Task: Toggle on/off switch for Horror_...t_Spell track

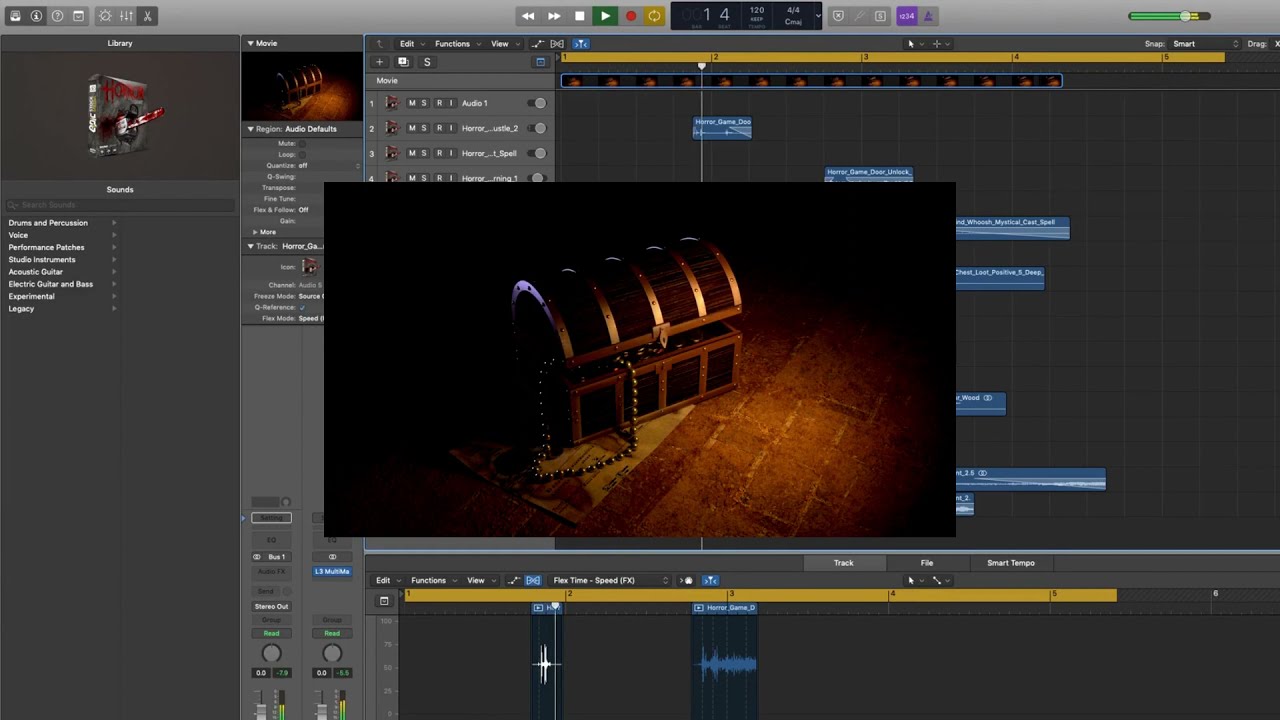Action: click(537, 153)
